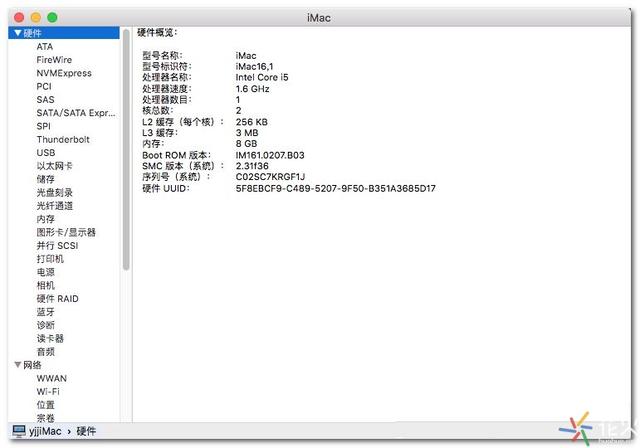Select SPI in the sidebar
The image size is (640, 448).
pyautogui.click(x=43, y=126)
